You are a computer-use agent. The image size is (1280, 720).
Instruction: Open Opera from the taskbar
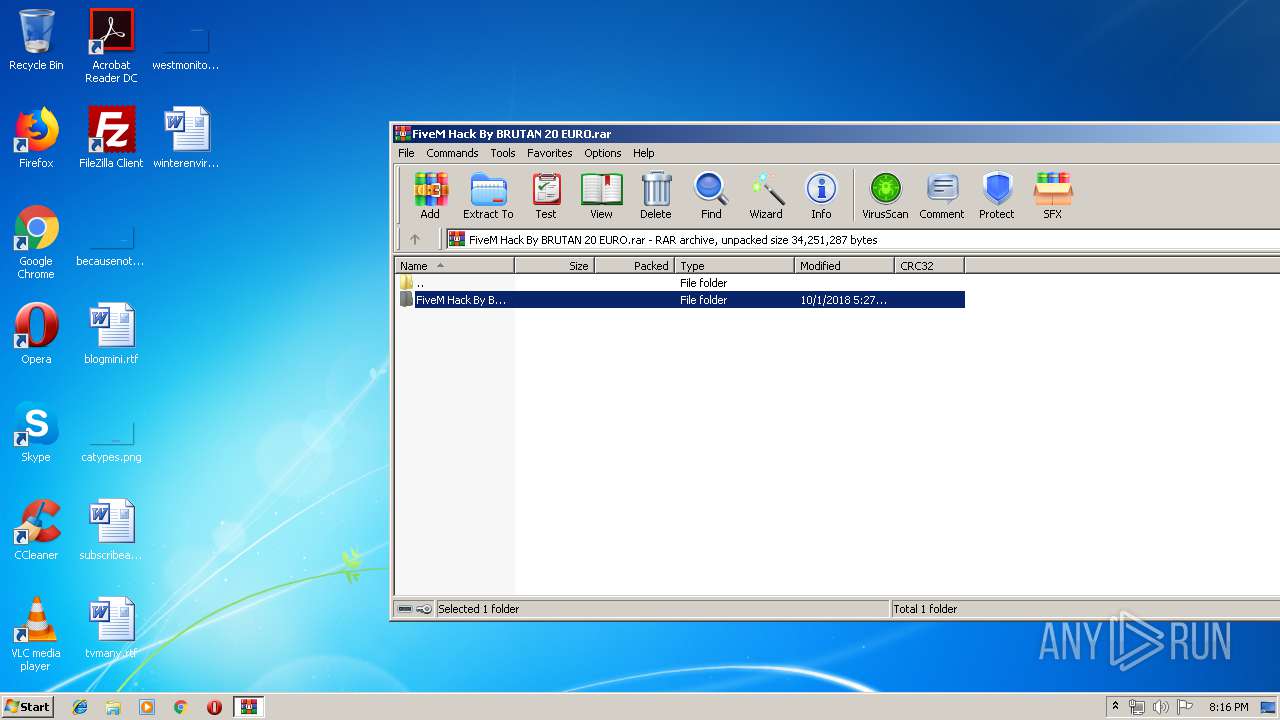pos(214,707)
